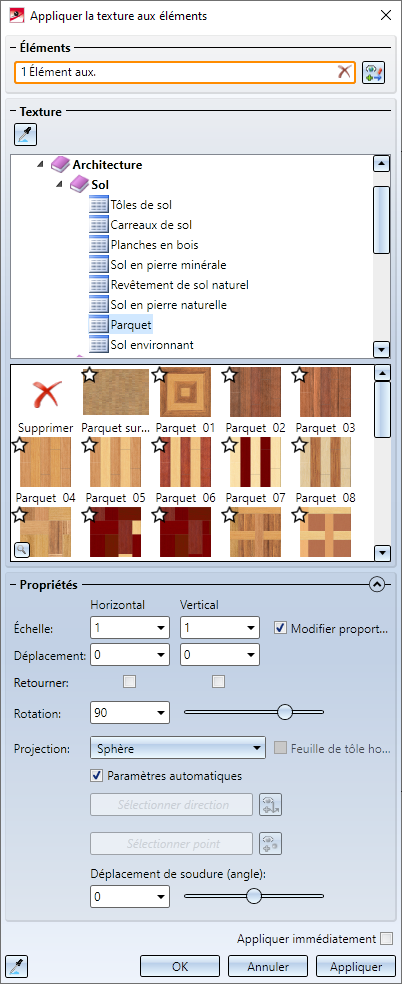The height and width of the screenshot is (984, 402).
Task: Disable the Paramètres automatiques checkbox
Action: pyautogui.click(x=97, y=776)
